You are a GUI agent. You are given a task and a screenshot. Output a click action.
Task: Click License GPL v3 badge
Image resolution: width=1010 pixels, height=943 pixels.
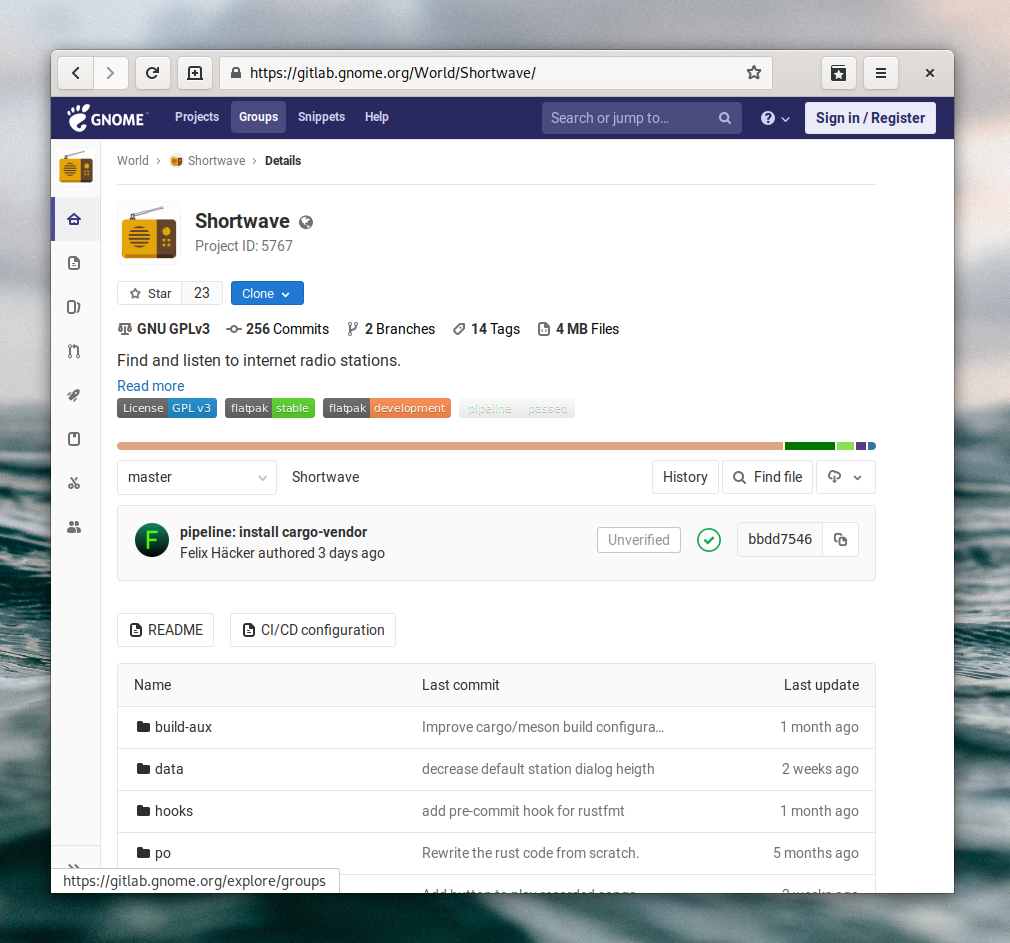[167, 408]
